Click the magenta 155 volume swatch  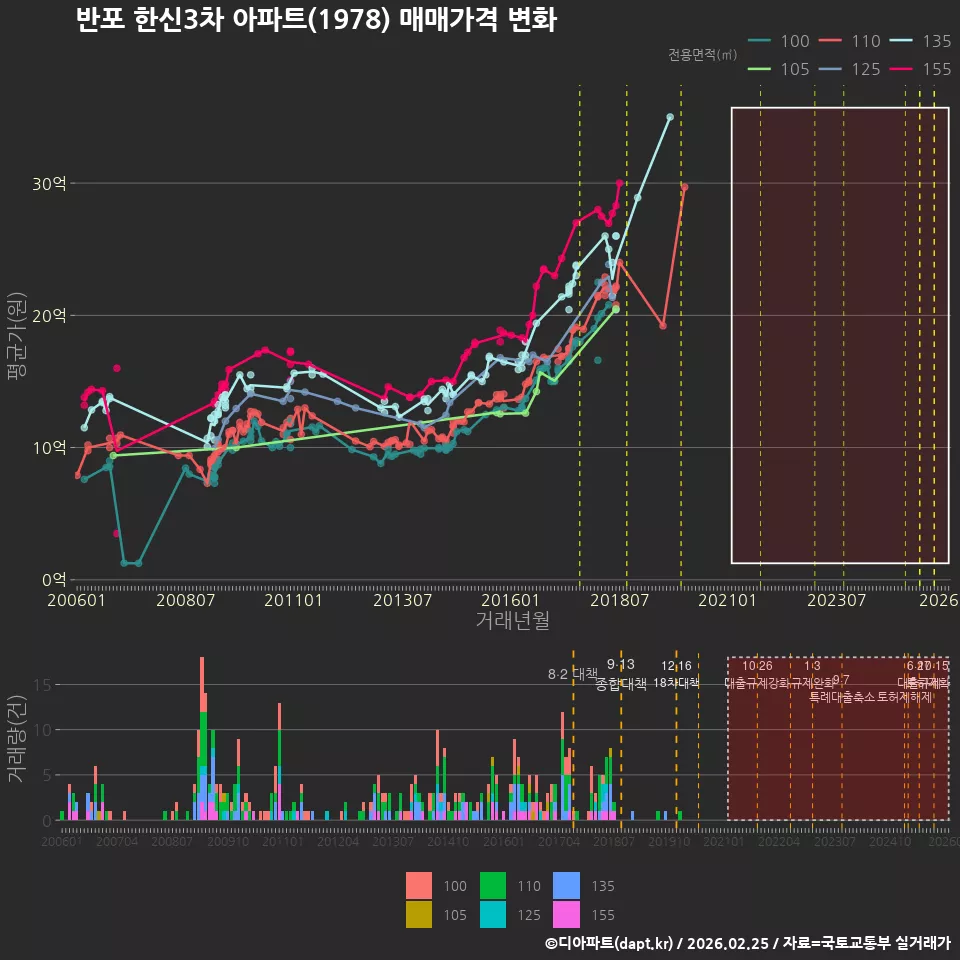[x=566, y=914]
